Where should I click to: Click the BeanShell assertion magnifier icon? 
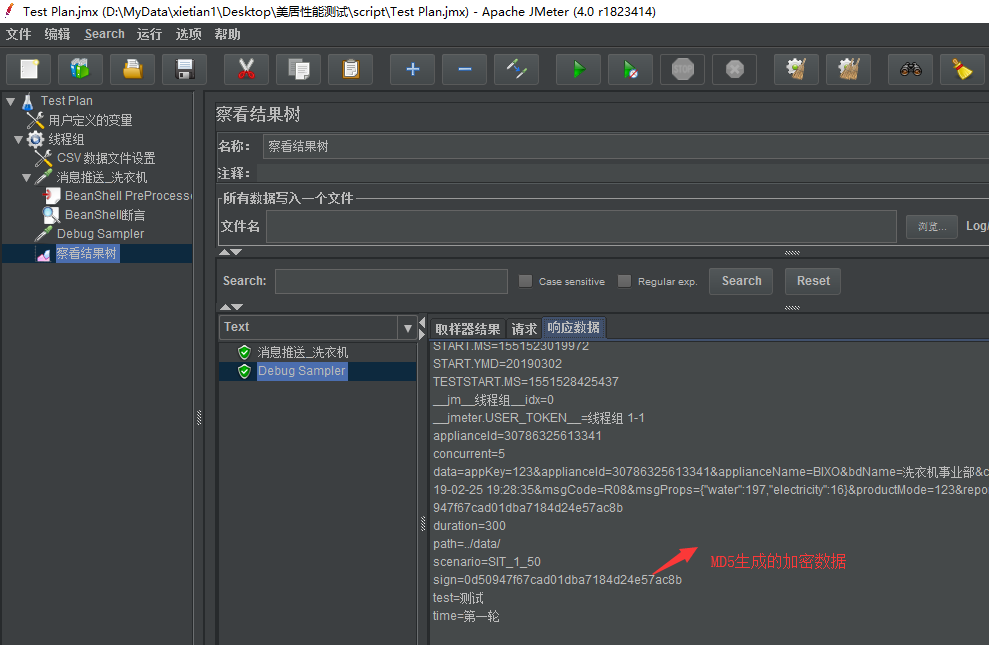pyautogui.click(x=51, y=215)
